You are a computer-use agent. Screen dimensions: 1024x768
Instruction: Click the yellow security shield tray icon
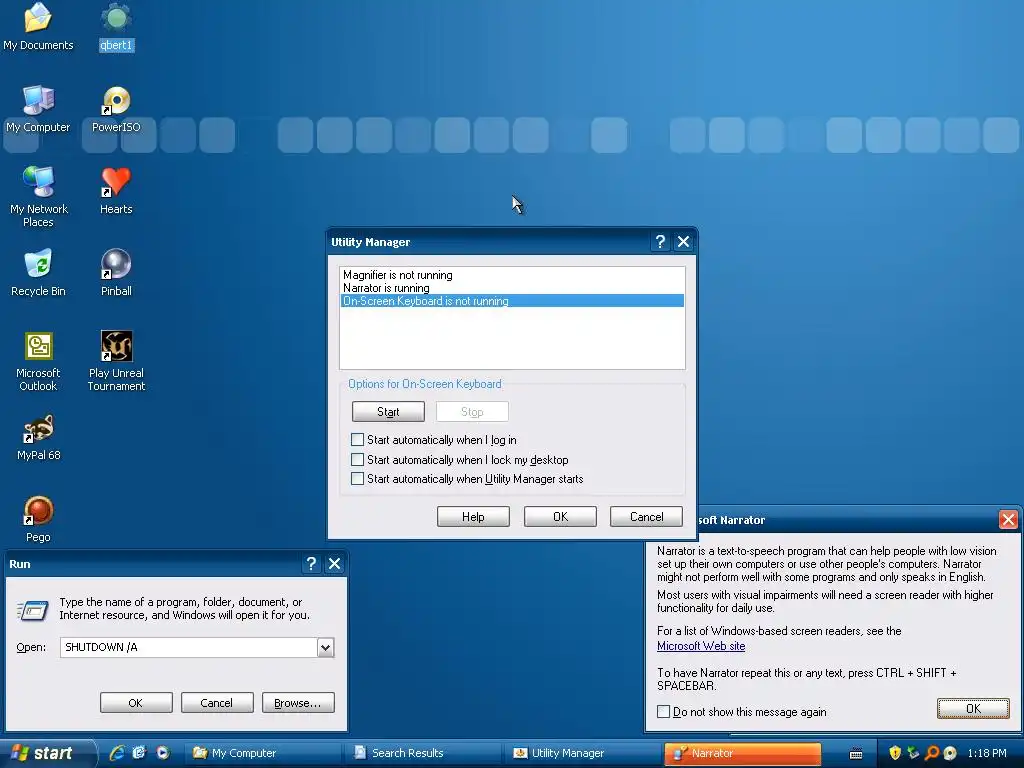pyautogui.click(x=895, y=753)
